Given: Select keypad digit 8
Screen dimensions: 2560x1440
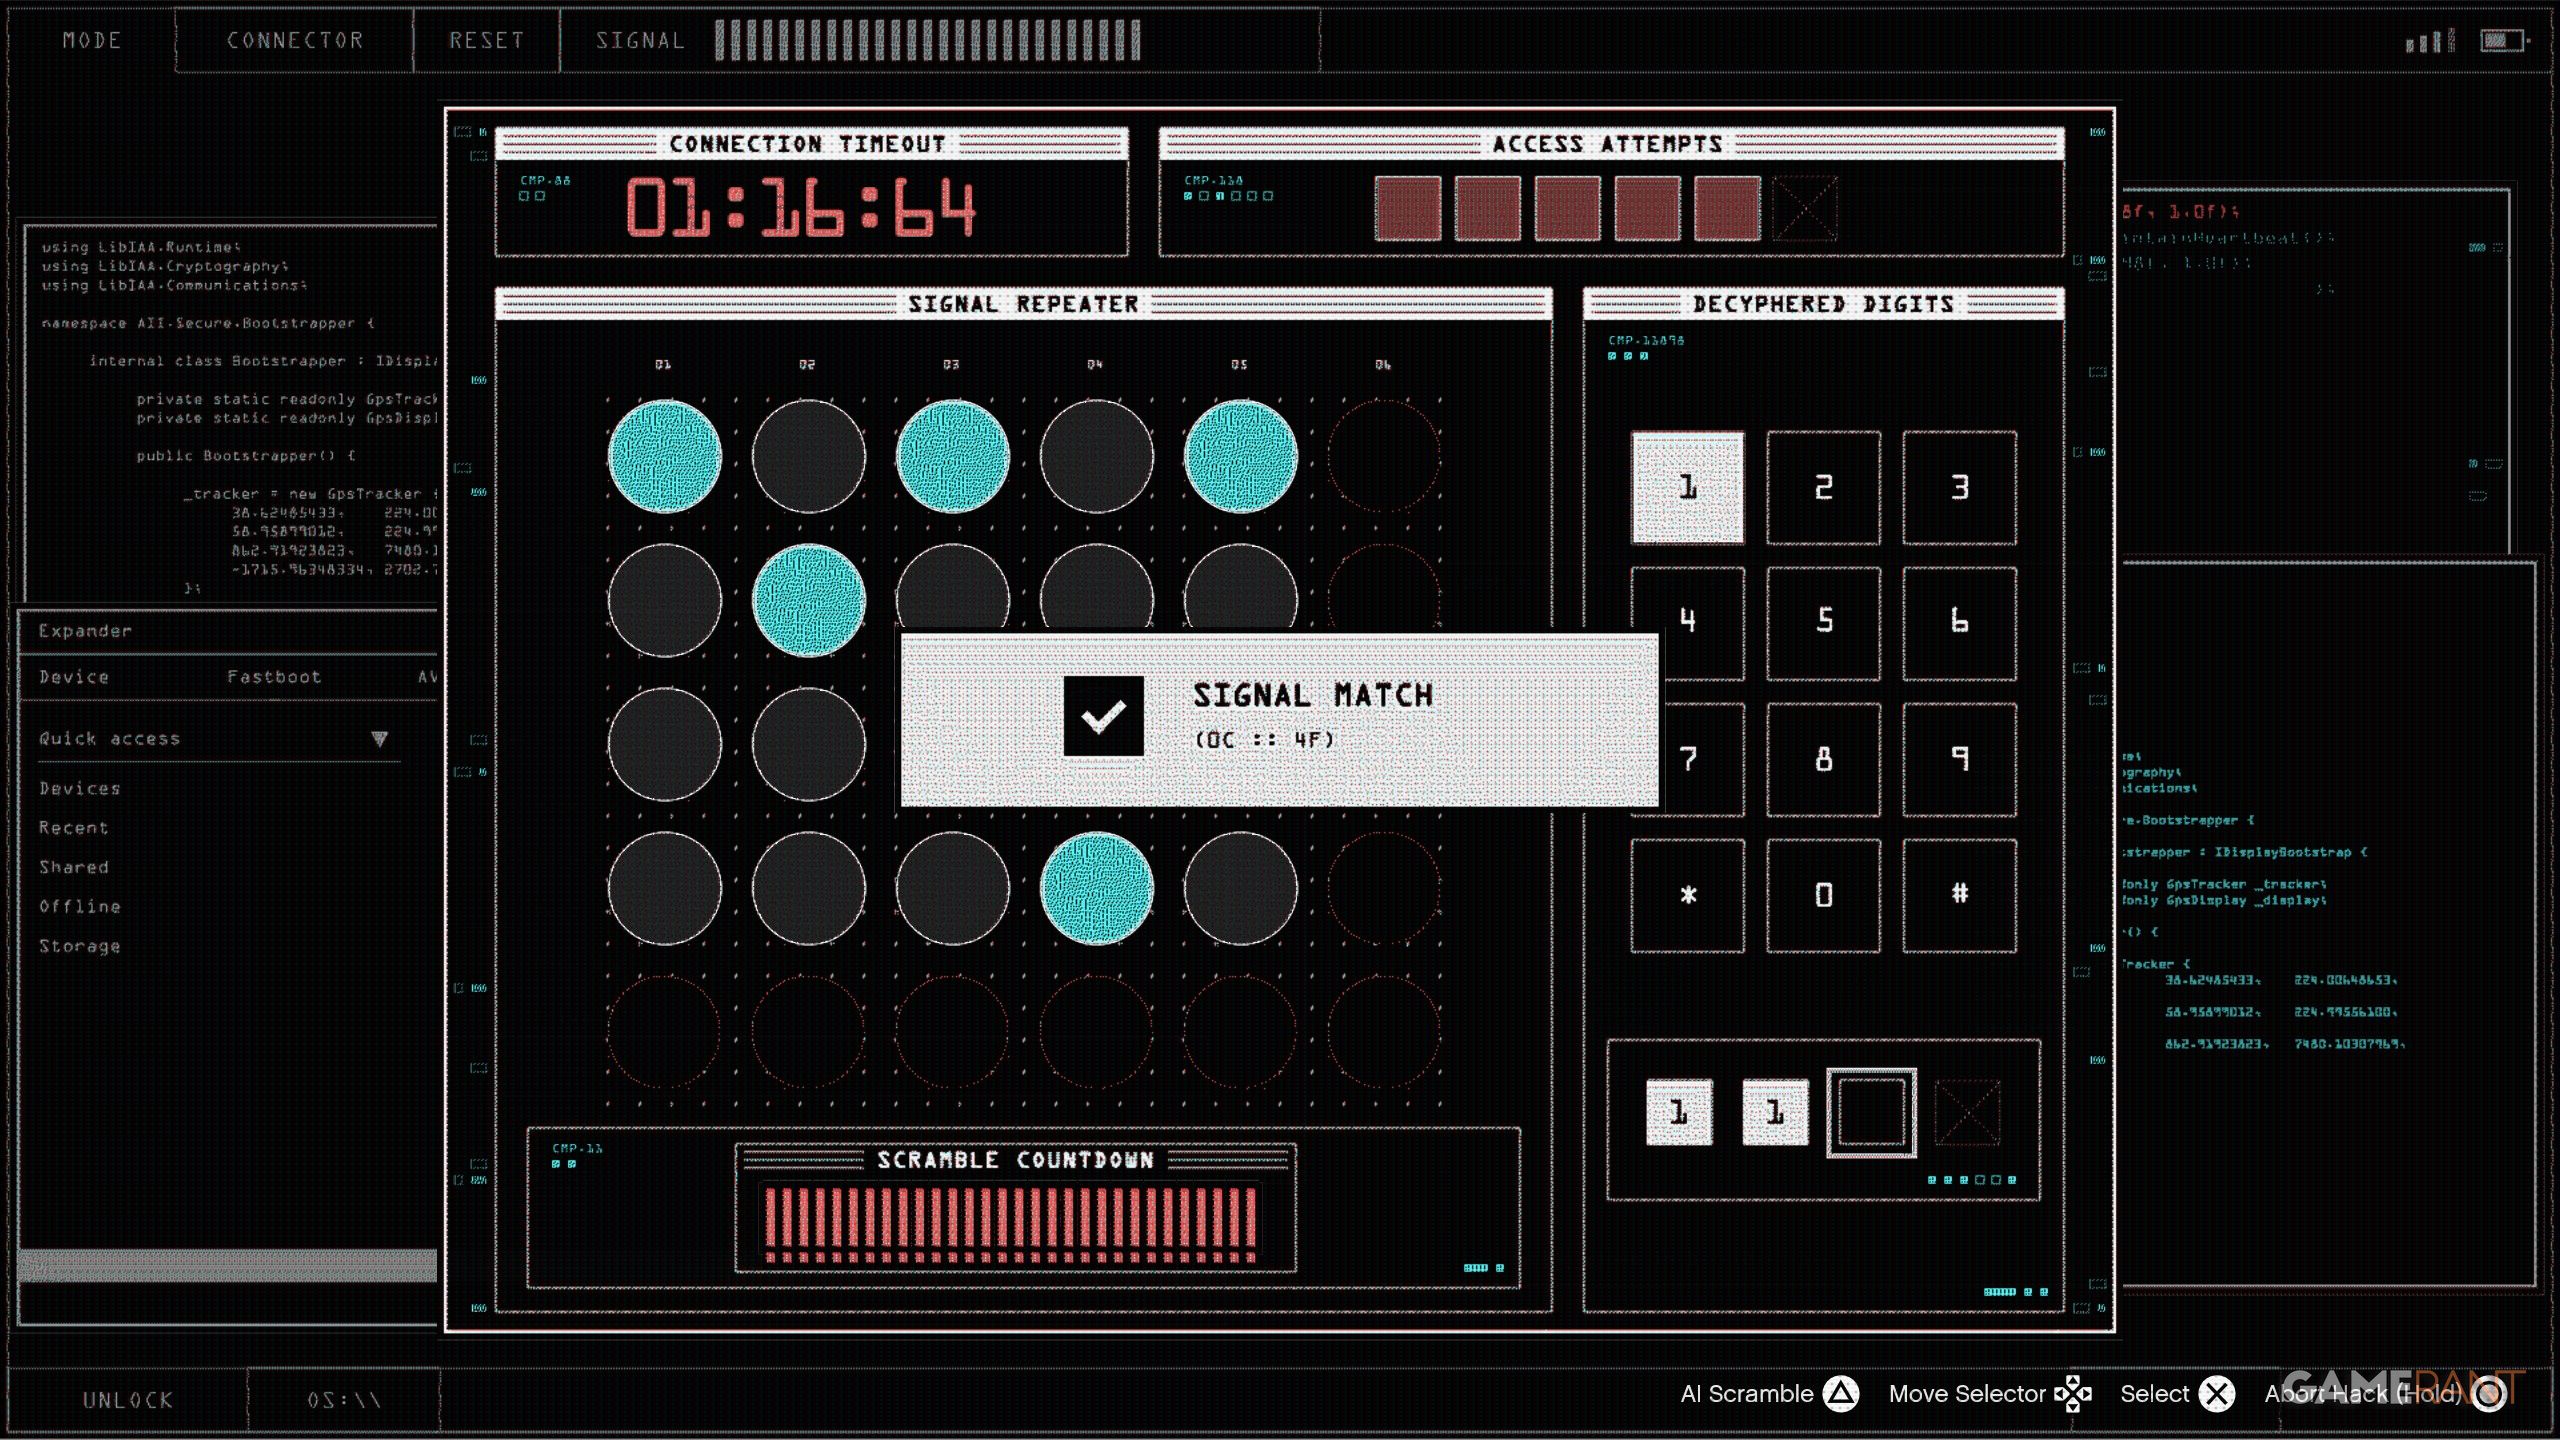Looking at the screenshot, I should click(x=1823, y=759).
